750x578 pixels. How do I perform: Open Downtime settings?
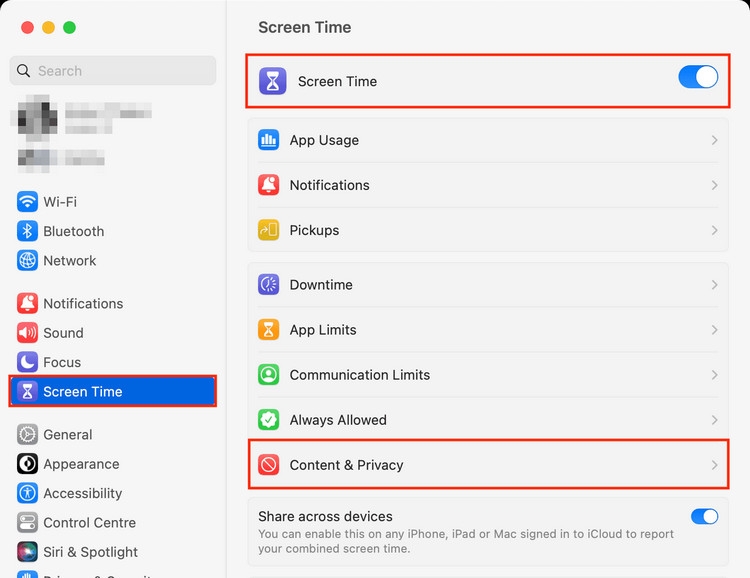coord(488,284)
